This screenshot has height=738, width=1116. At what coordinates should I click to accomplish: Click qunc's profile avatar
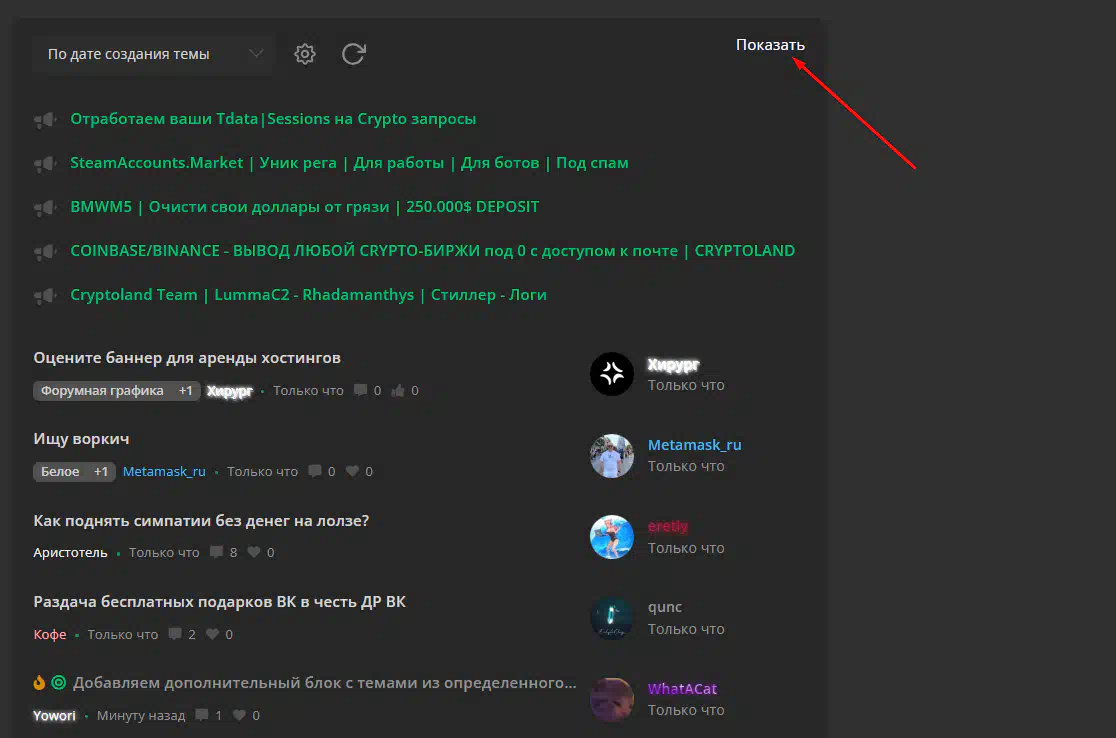tap(611, 618)
